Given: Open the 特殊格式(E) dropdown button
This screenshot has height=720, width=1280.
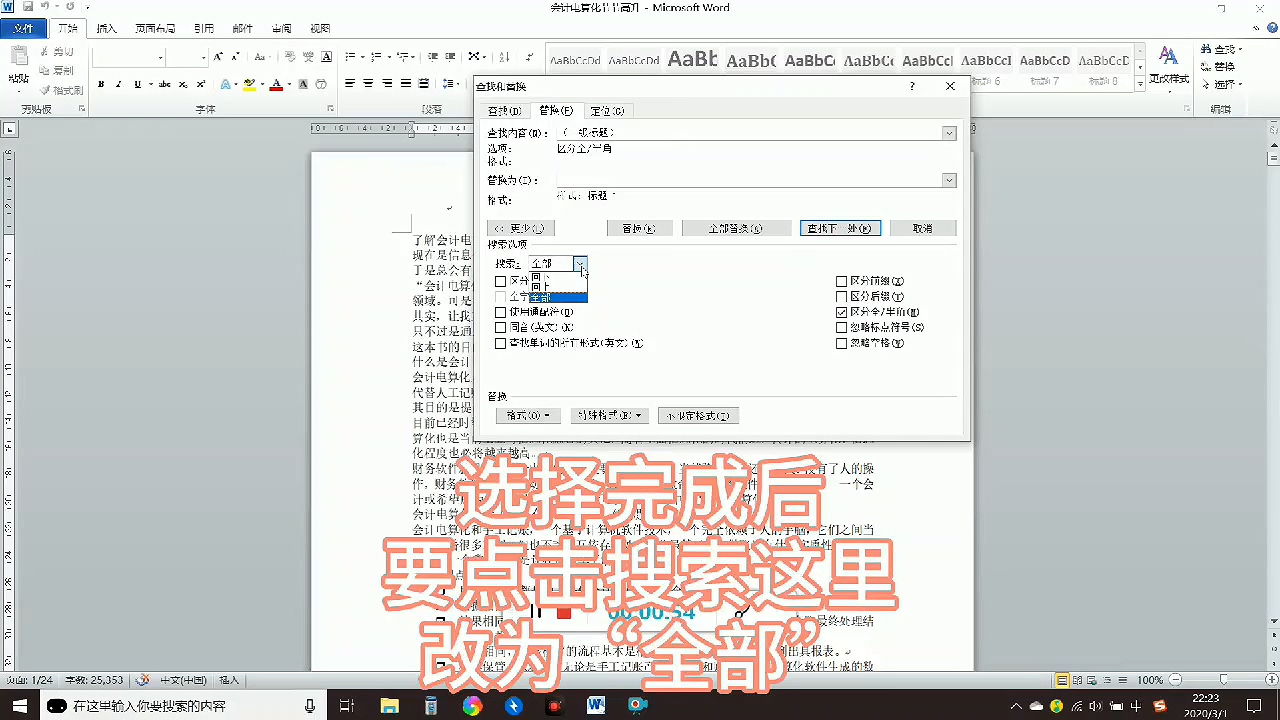Looking at the screenshot, I should [609, 415].
